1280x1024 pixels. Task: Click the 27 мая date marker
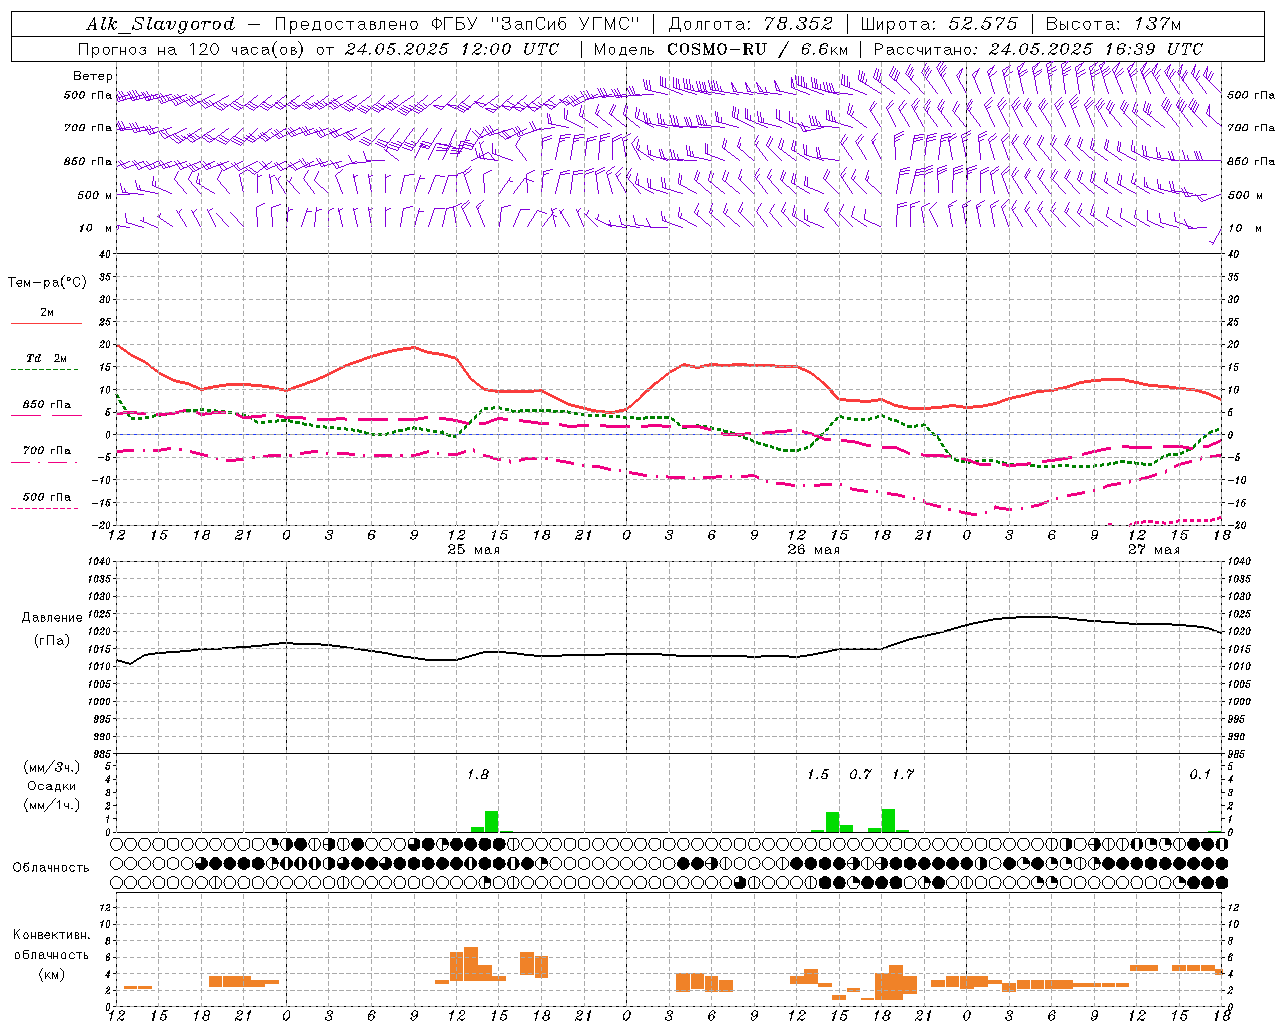[1153, 550]
